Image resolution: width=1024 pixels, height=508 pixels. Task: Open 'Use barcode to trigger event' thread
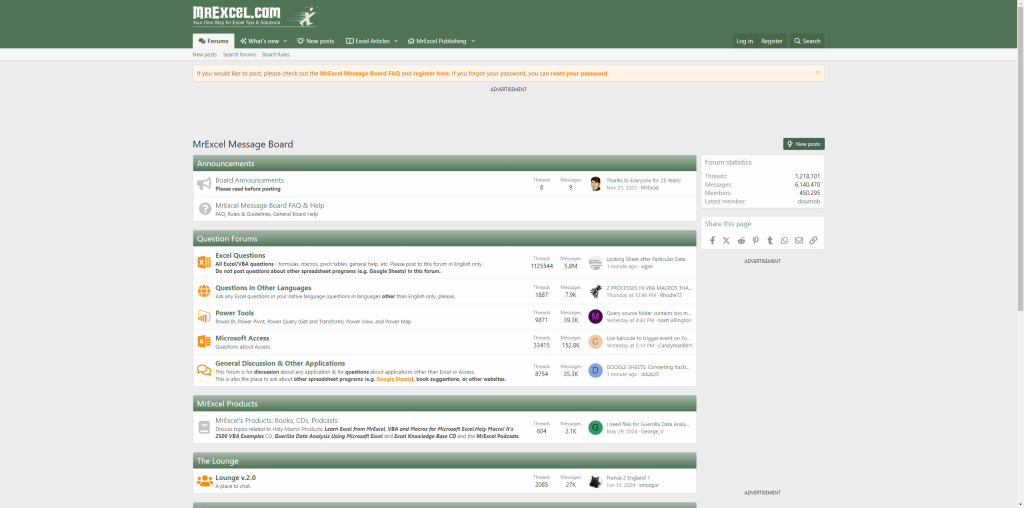pos(648,338)
